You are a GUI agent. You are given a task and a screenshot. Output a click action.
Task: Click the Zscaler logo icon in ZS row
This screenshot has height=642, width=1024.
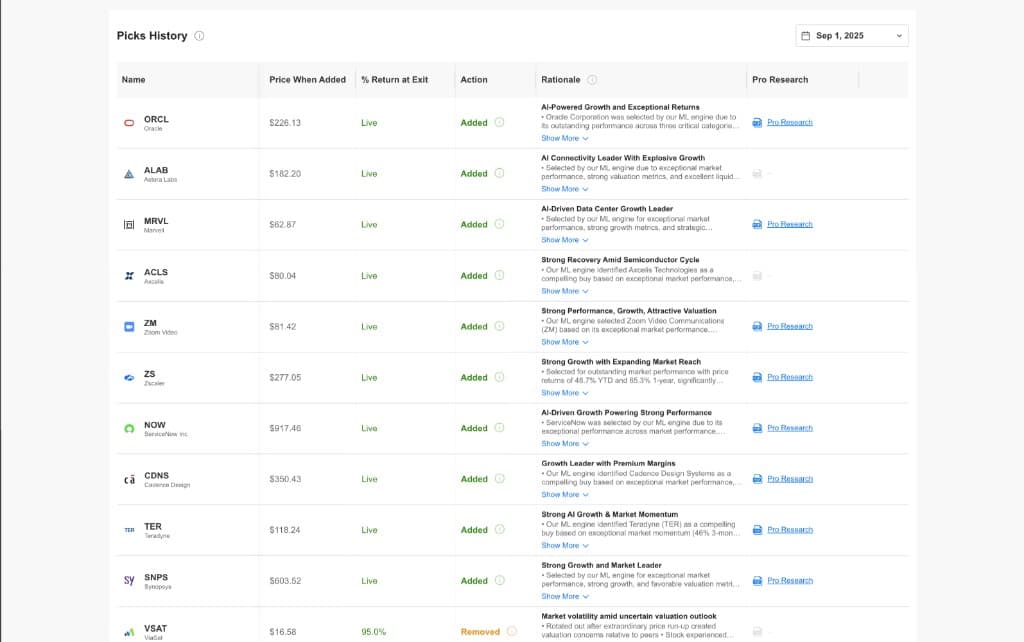pos(129,377)
